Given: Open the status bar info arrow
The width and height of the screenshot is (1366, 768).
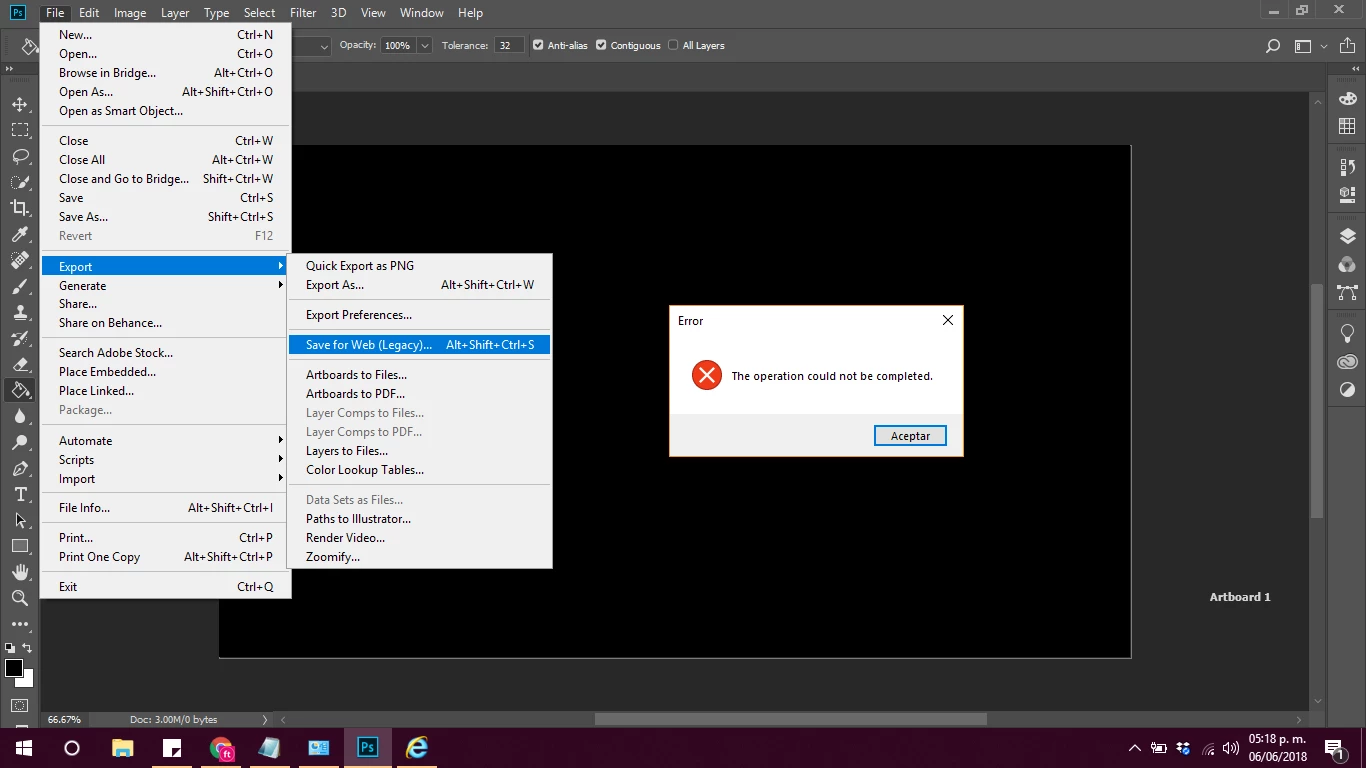Looking at the screenshot, I should pos(265,719).
